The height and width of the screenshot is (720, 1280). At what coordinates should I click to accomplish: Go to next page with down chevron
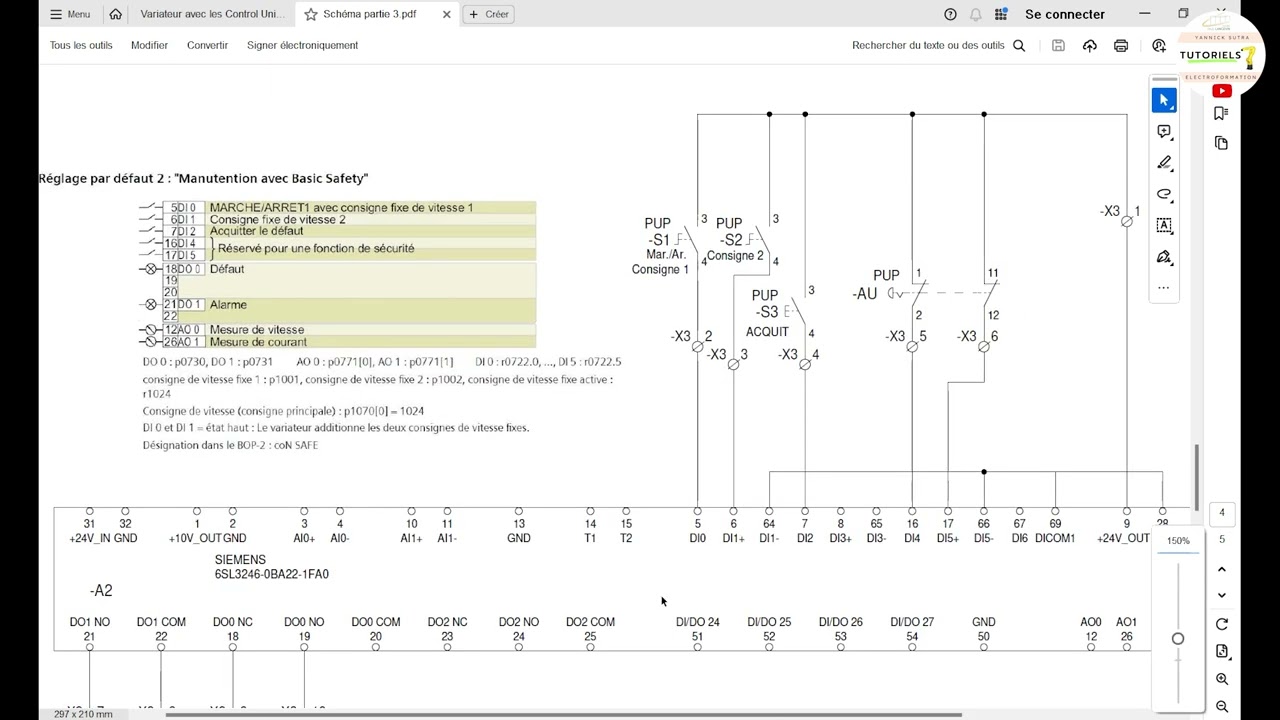1221,595
